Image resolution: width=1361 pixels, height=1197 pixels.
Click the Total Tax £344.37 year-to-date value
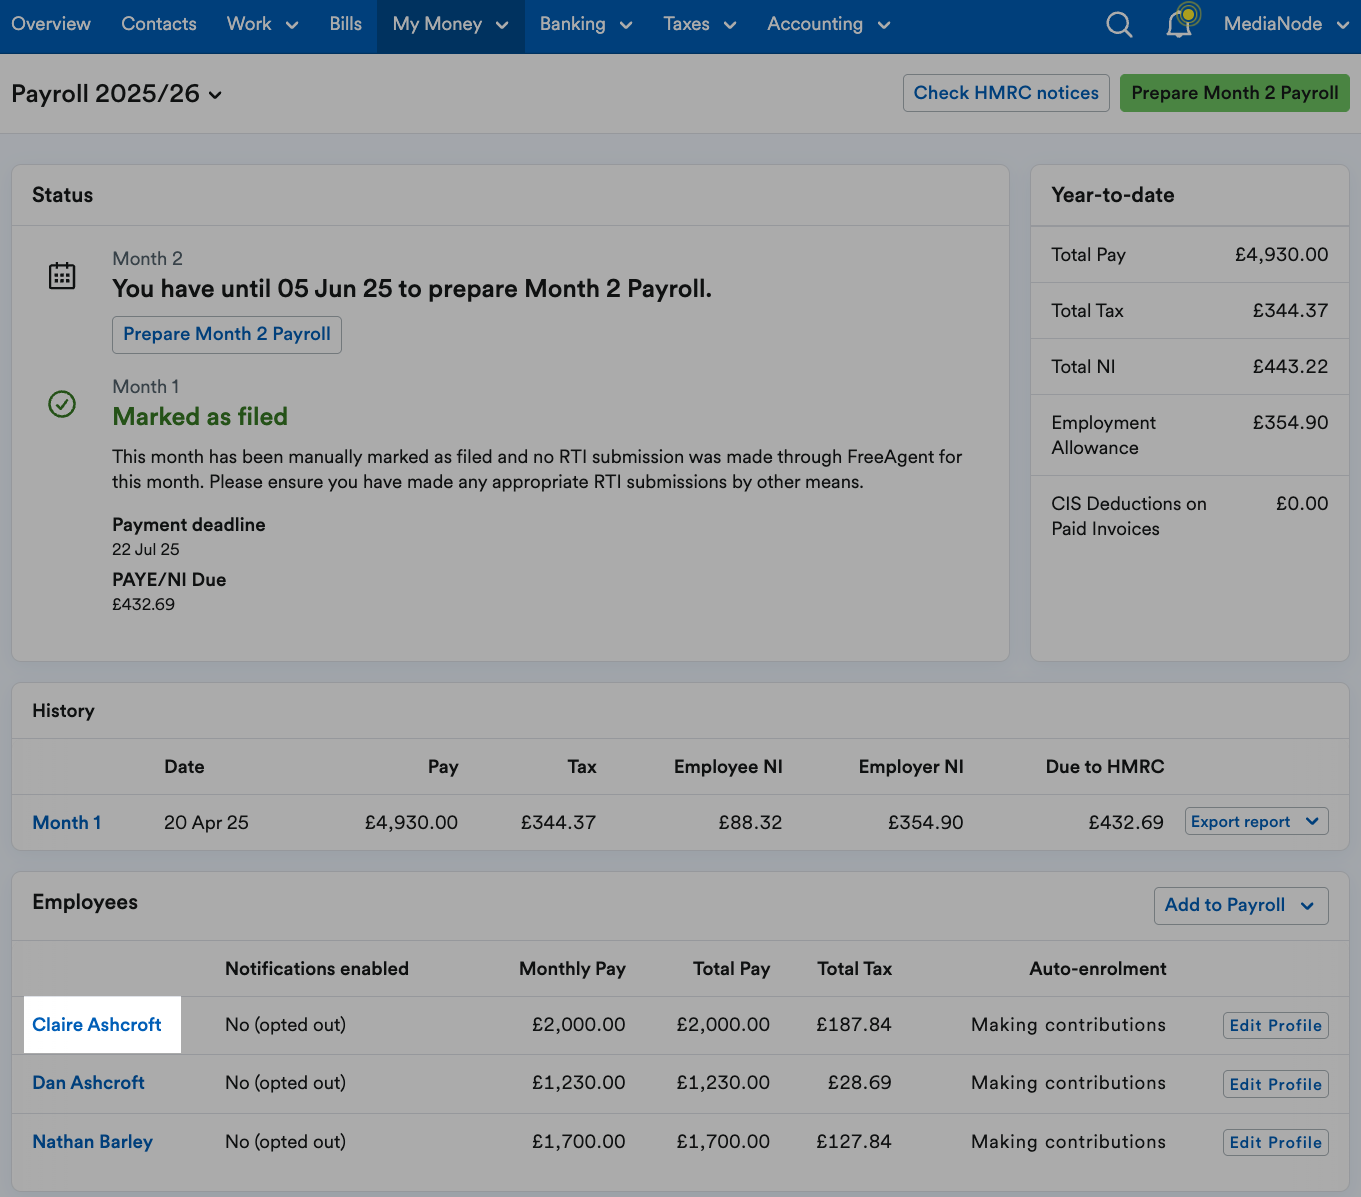click(x=1290, y=310)
